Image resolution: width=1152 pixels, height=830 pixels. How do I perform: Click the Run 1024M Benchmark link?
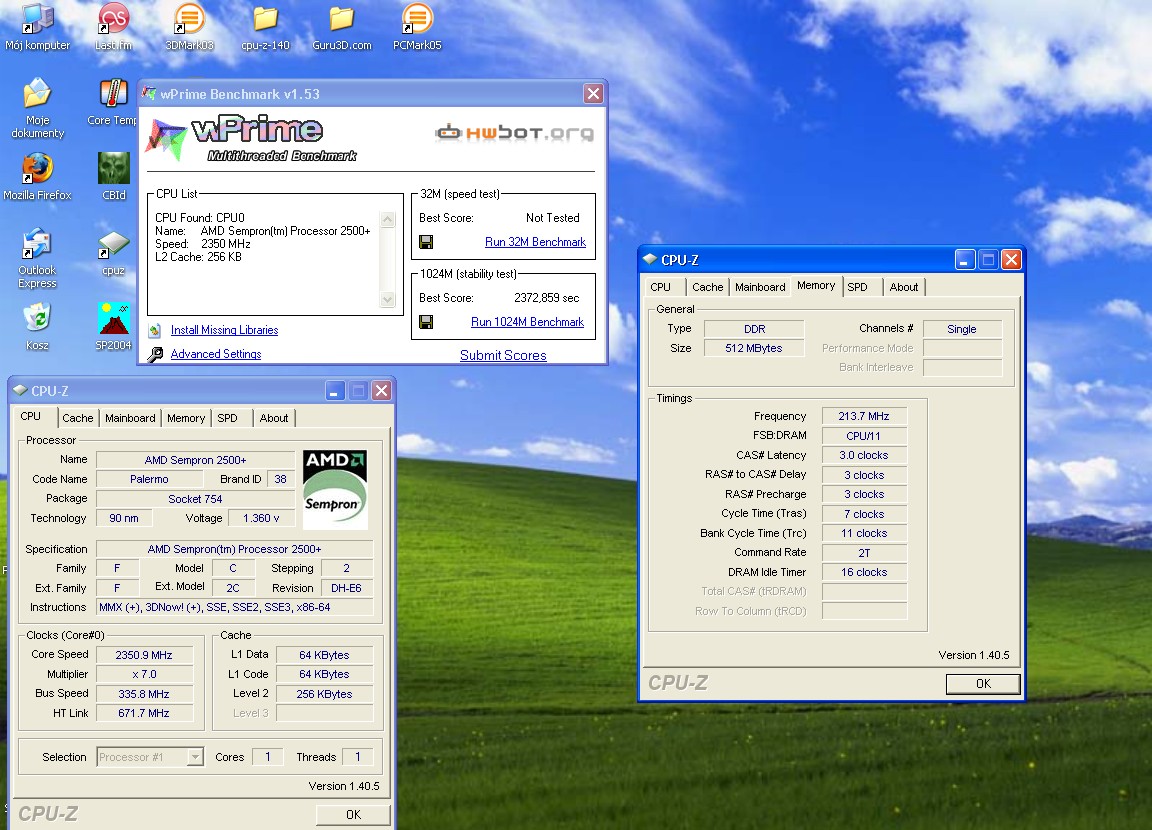click(x=528, y=322)
